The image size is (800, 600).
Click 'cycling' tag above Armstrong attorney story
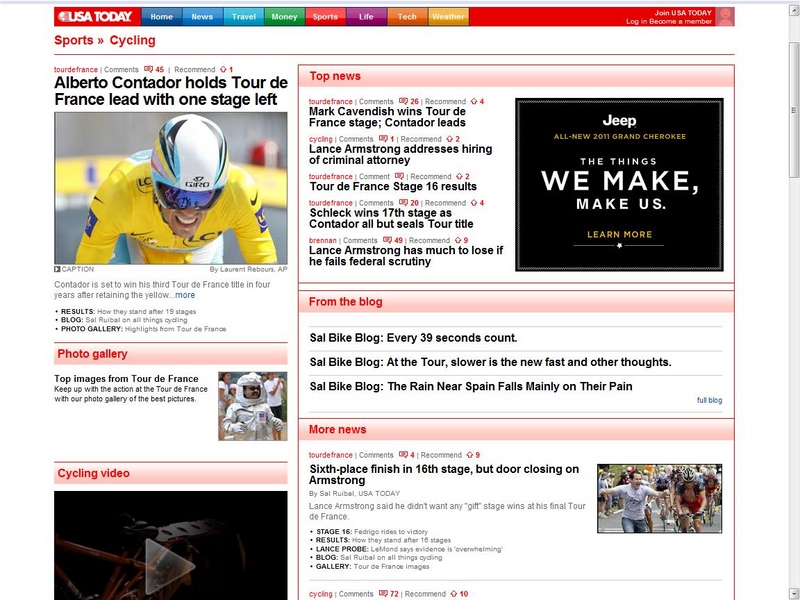[320, 139]
